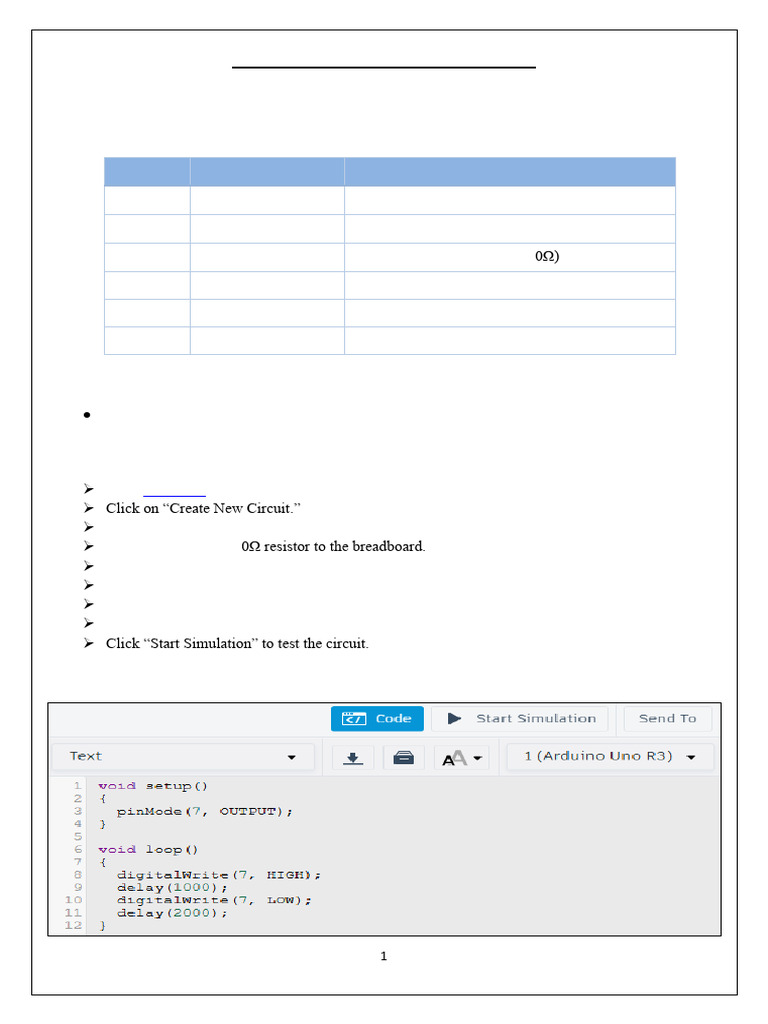Expand the Text edit mode dropdown

[x=183, y=757]
